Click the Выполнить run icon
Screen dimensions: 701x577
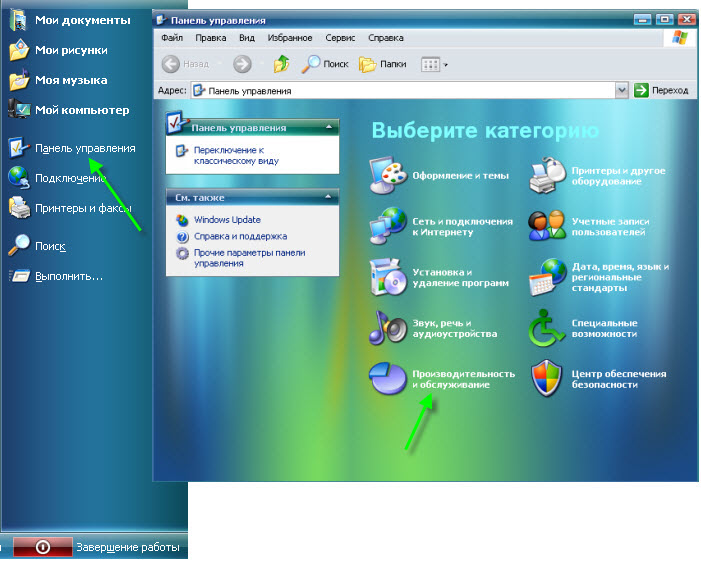pyautogui.click(x=20, y=276)
